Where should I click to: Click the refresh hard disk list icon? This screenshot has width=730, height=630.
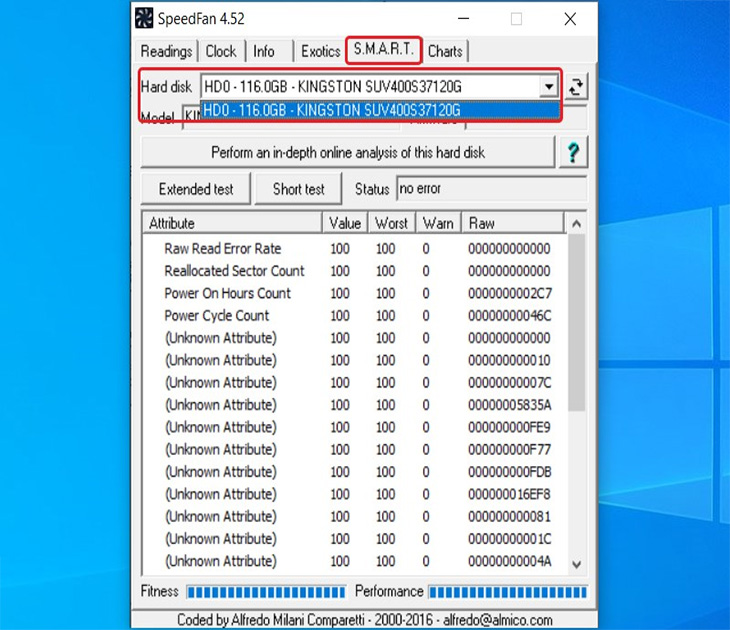point(576,87)
